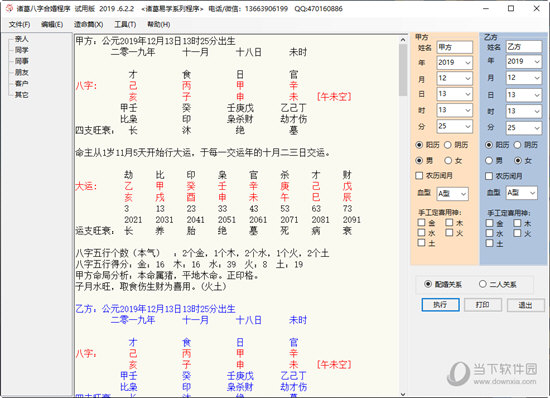Open the 帮助(H) menu
Viewport: 550px width, 398px height.
tap(159, 24)
